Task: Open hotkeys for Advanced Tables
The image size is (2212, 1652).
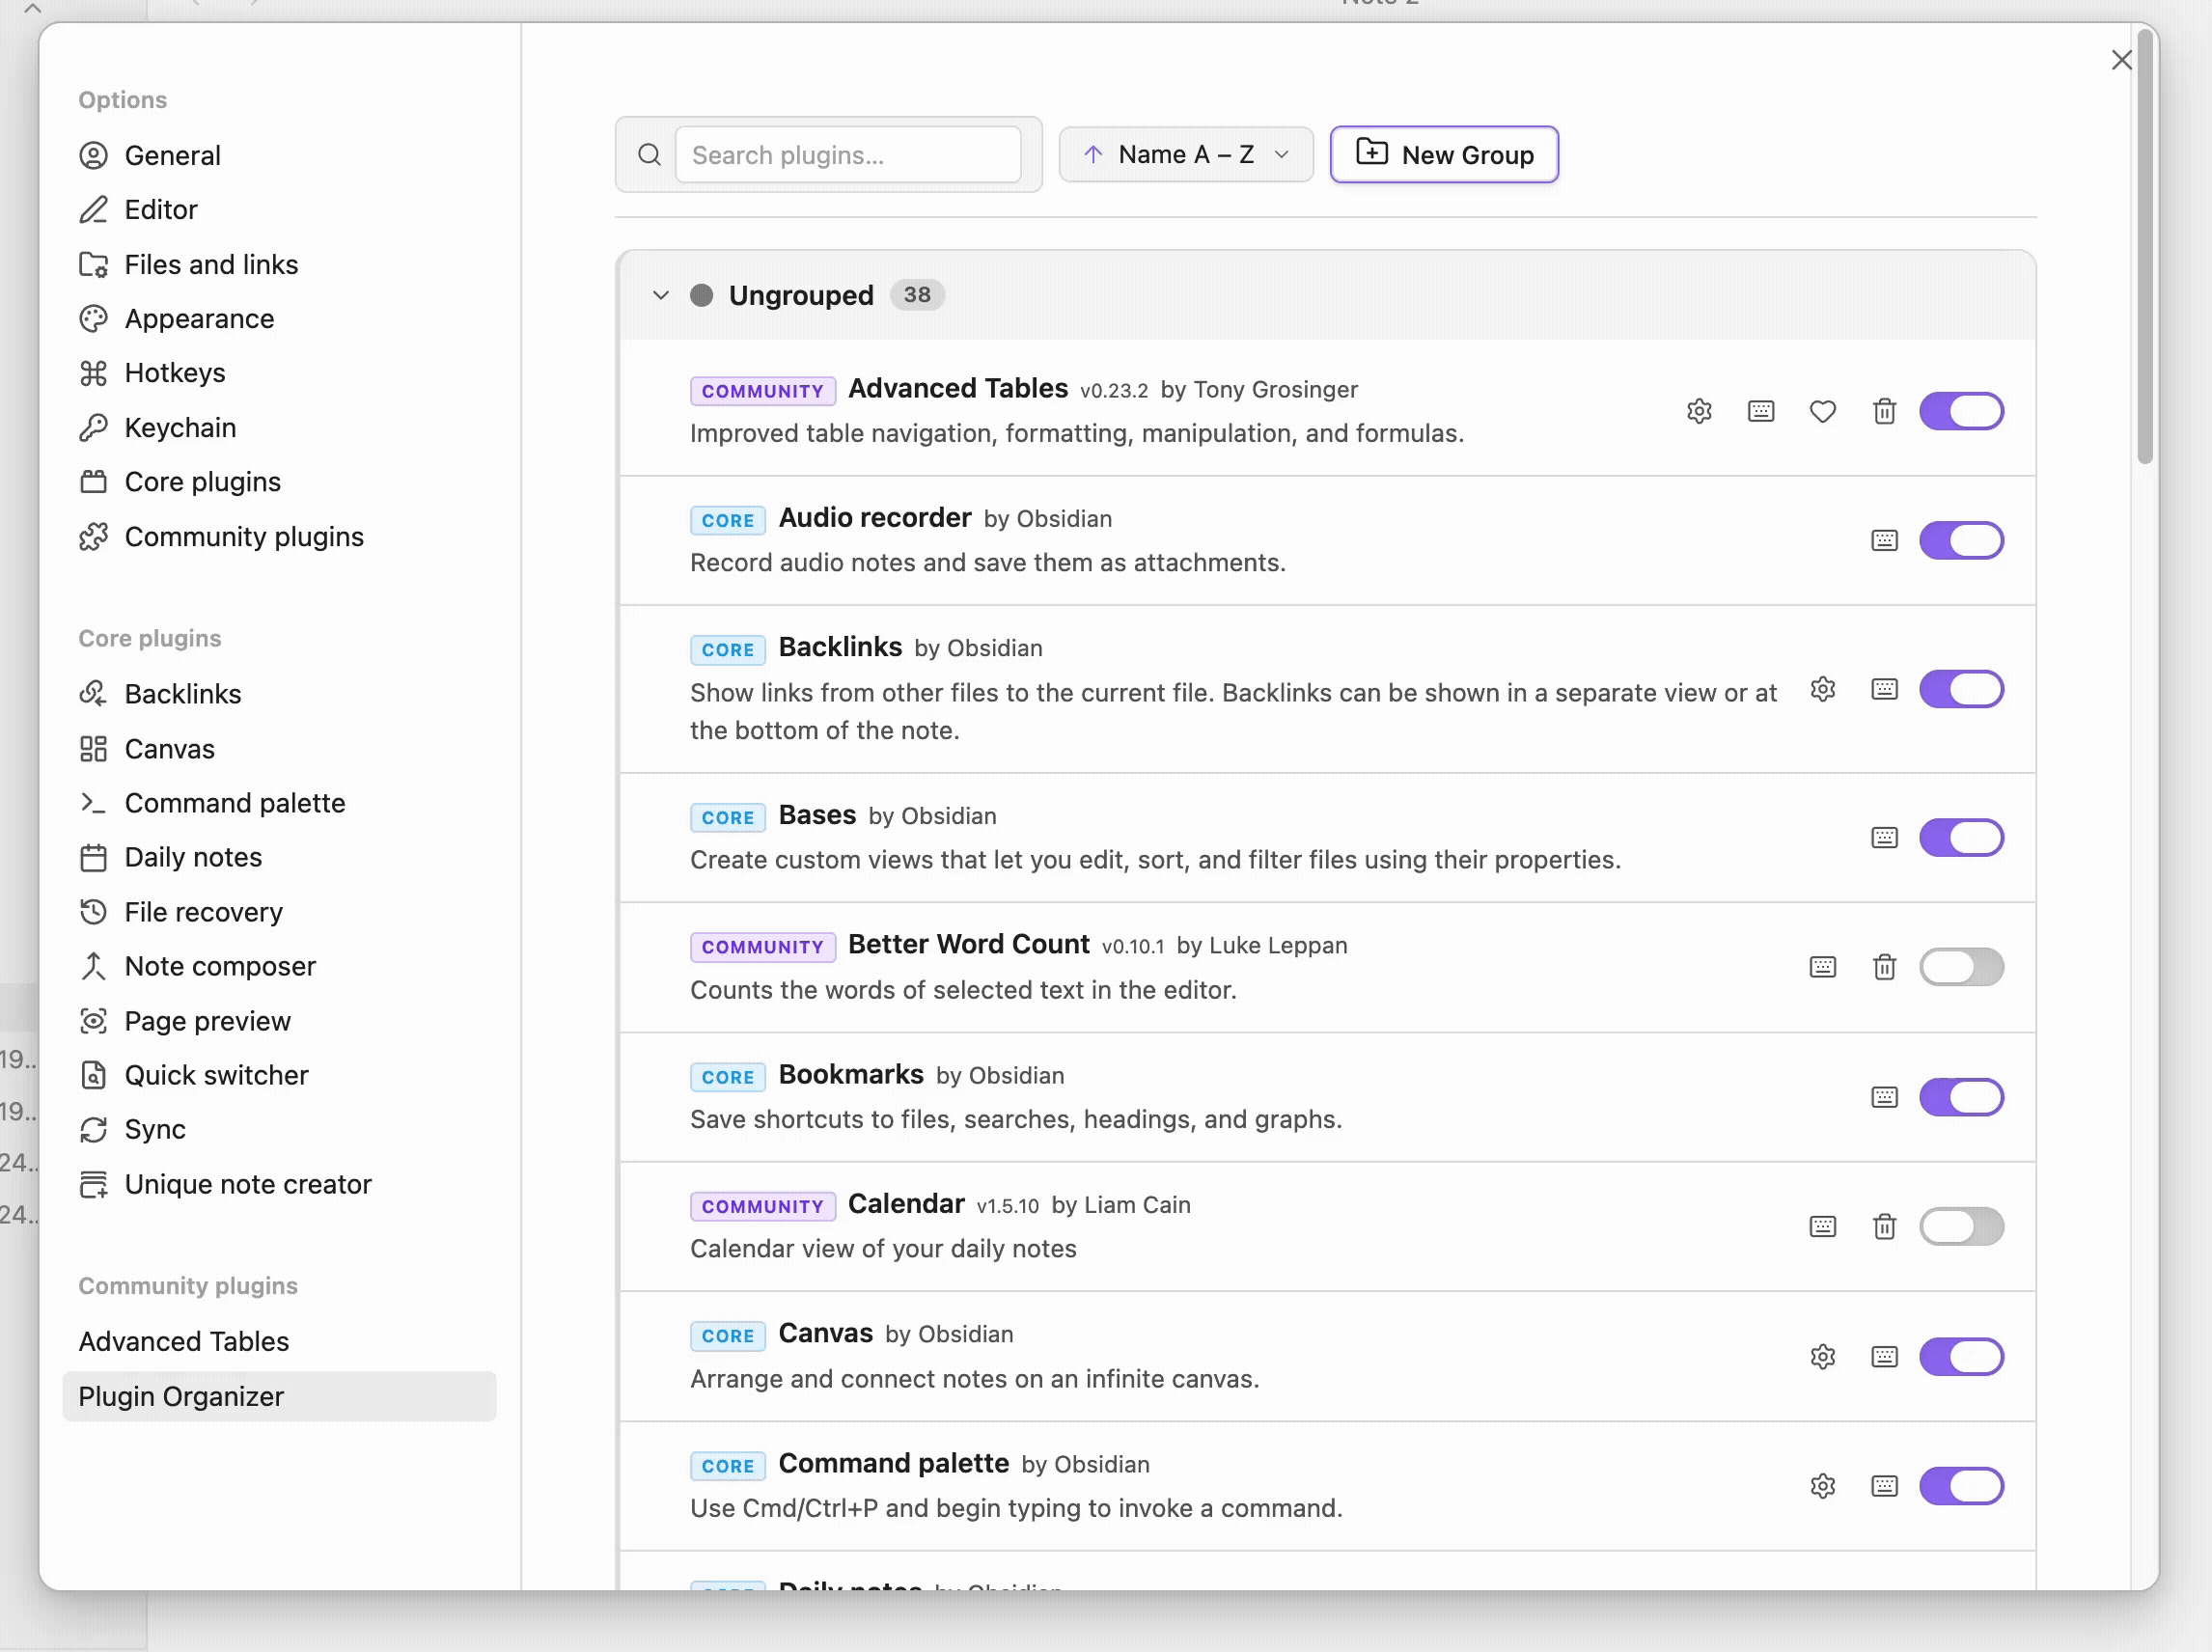Action: 1761,411
